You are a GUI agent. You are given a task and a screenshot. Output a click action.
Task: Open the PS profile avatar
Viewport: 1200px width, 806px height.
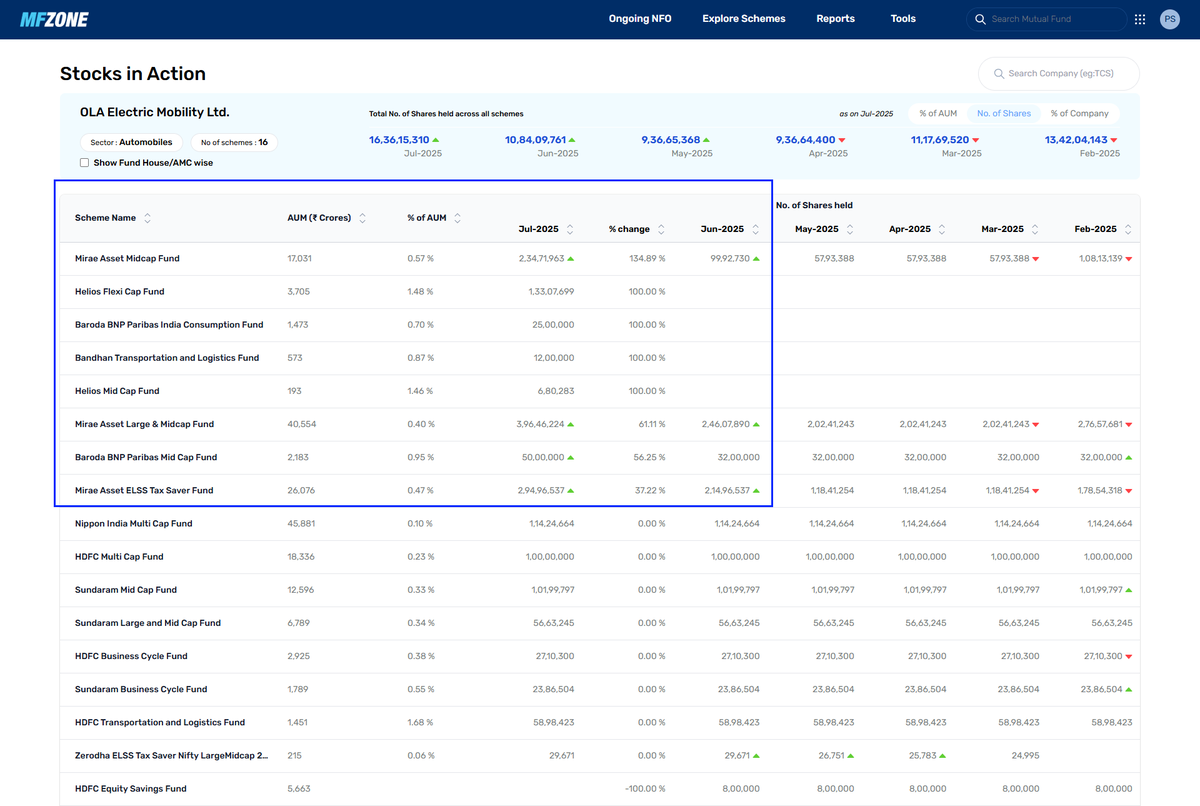tap(1169, 19)
